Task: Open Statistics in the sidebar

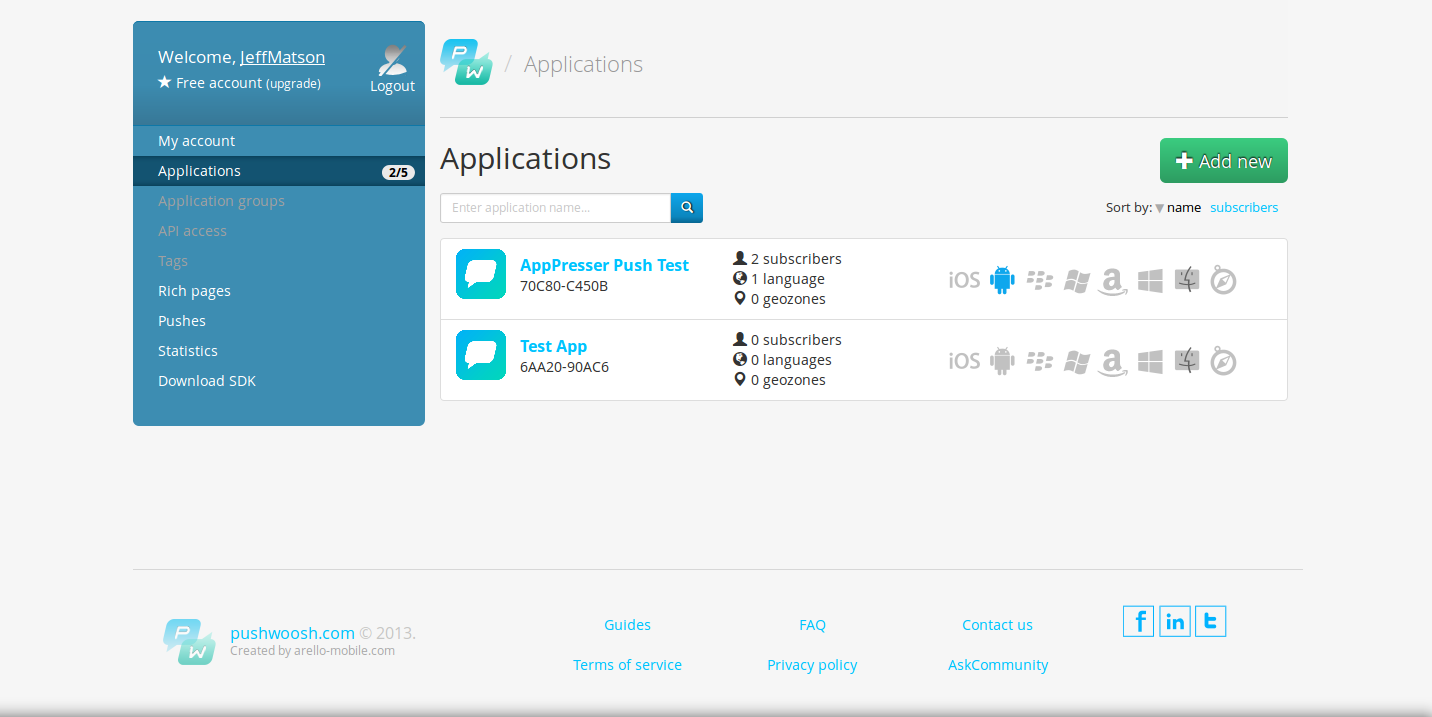Action: 279,351
